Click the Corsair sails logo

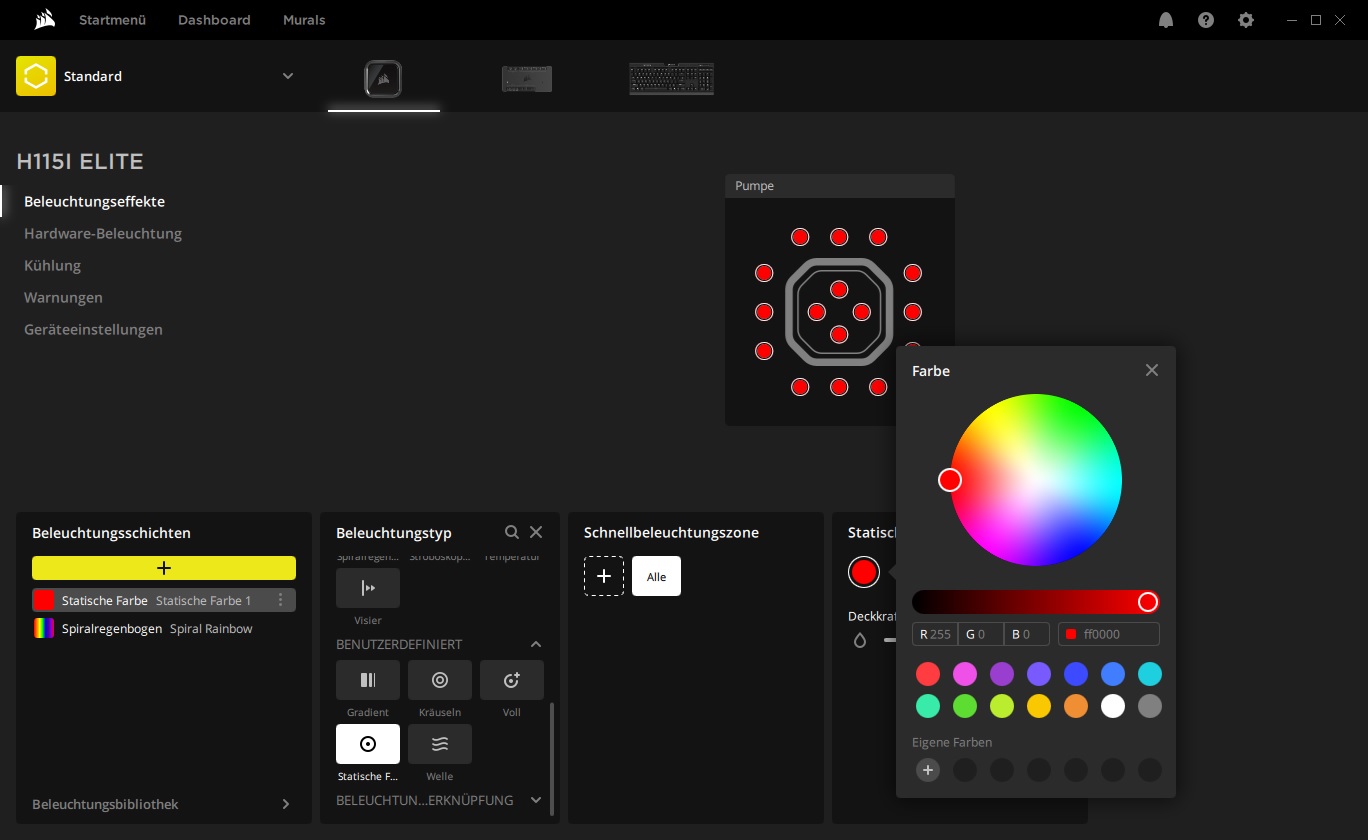tap(43, 19)
